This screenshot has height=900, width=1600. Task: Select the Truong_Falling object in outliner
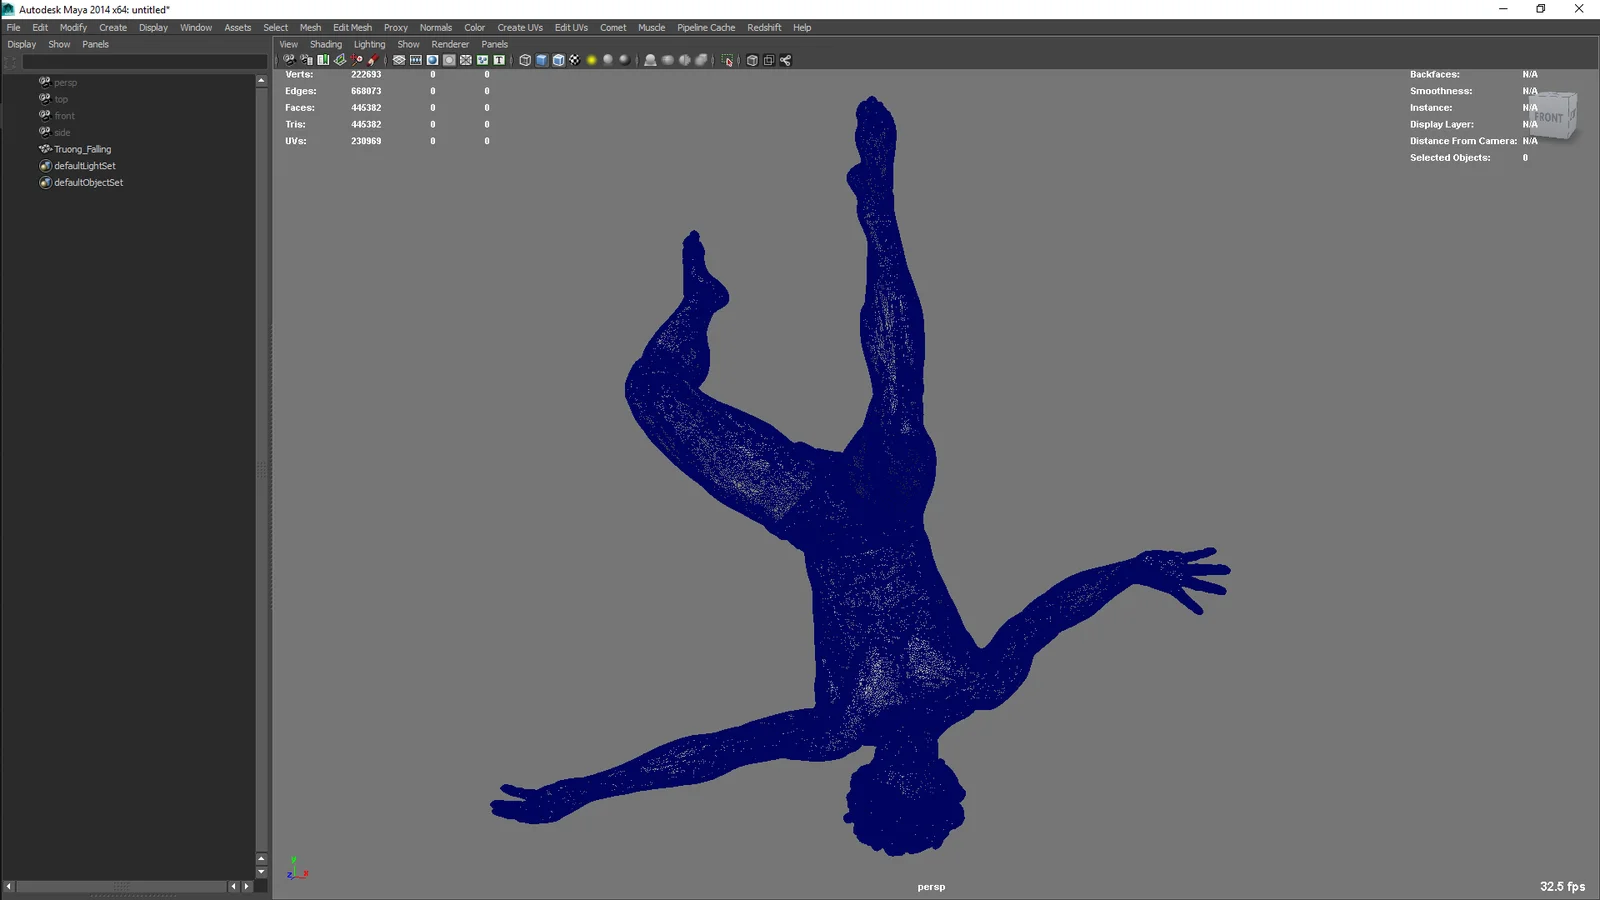pos(81,148)
